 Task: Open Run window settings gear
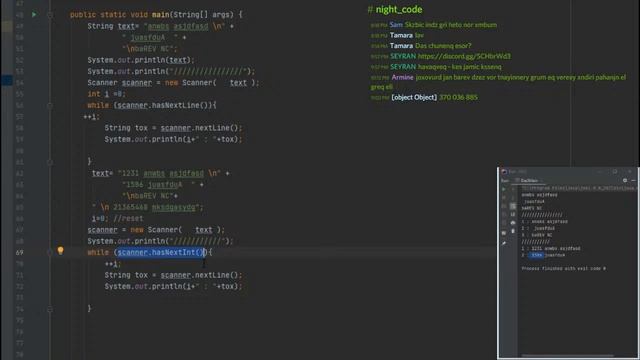click(x=625, y=180)
